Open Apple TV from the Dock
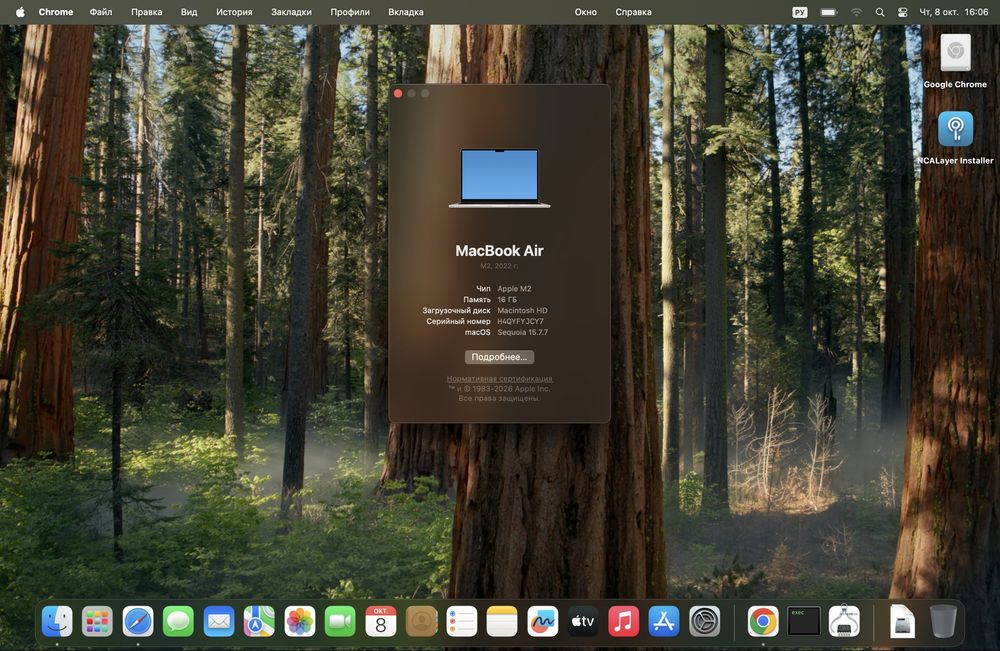Viewport: 1000px width, 651px height. point(583,621)
